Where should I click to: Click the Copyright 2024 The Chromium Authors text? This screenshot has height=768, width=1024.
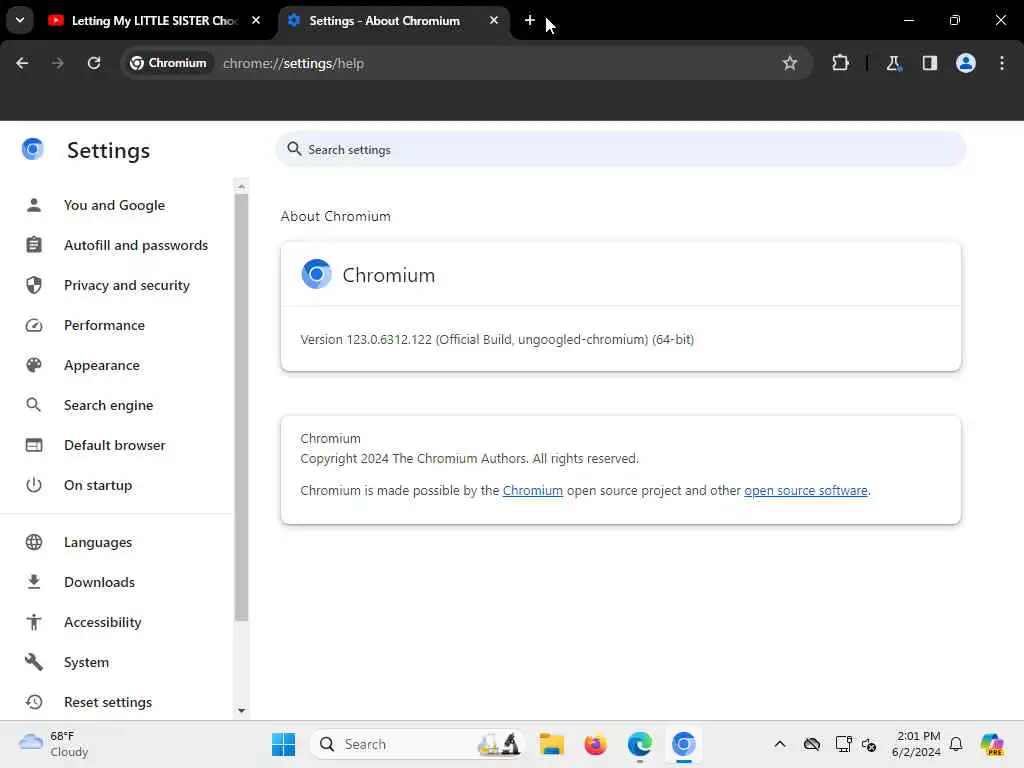click(470, 458)
